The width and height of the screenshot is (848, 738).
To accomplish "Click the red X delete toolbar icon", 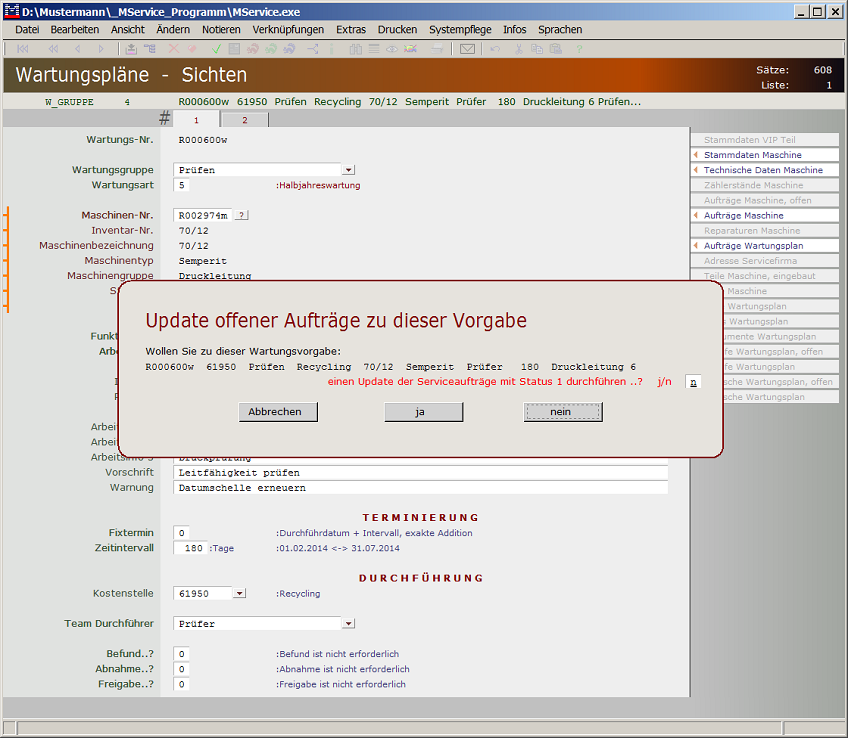I will click(x=175, y=49).
